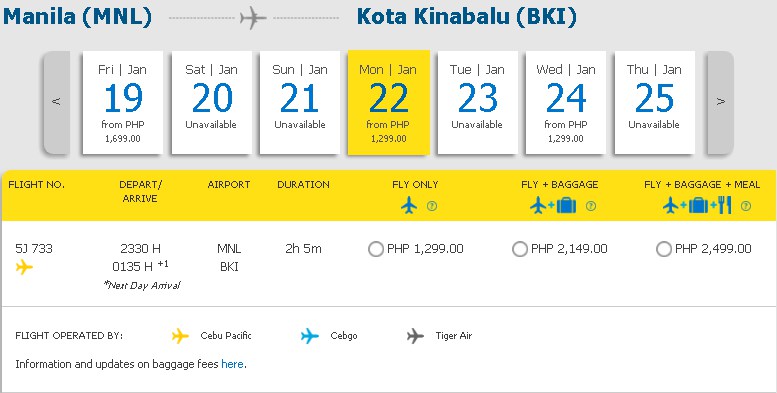
Task: Click the gray Tiger Air airplane legend icon
Action: [415, 336]
